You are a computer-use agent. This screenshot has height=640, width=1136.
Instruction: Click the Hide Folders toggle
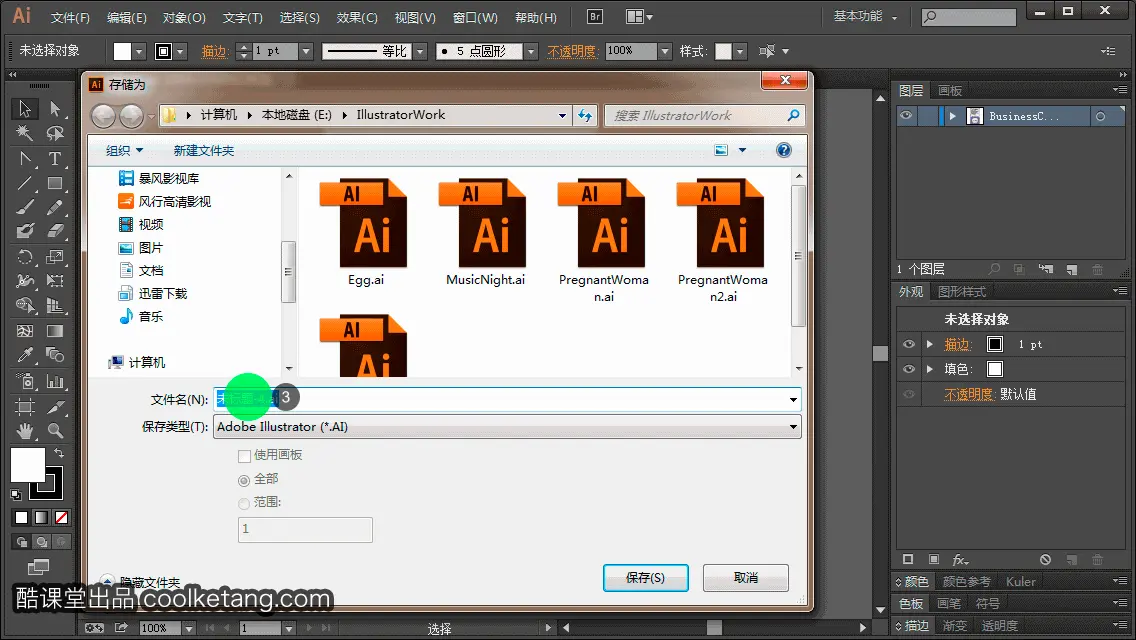(141, 581)
